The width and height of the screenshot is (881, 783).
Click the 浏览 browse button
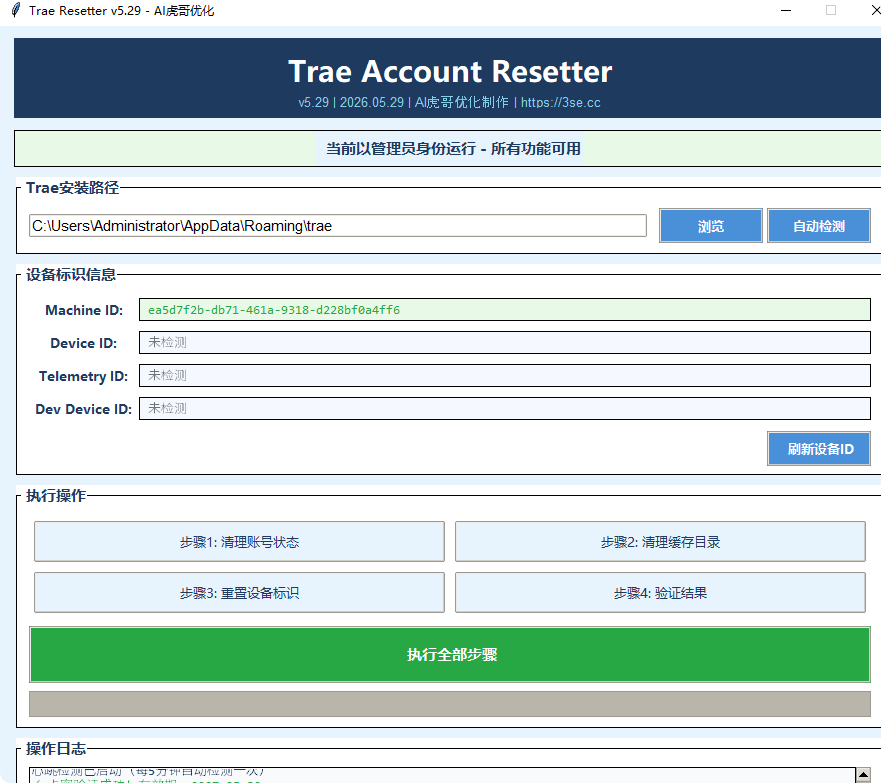(x=711, y=226)
